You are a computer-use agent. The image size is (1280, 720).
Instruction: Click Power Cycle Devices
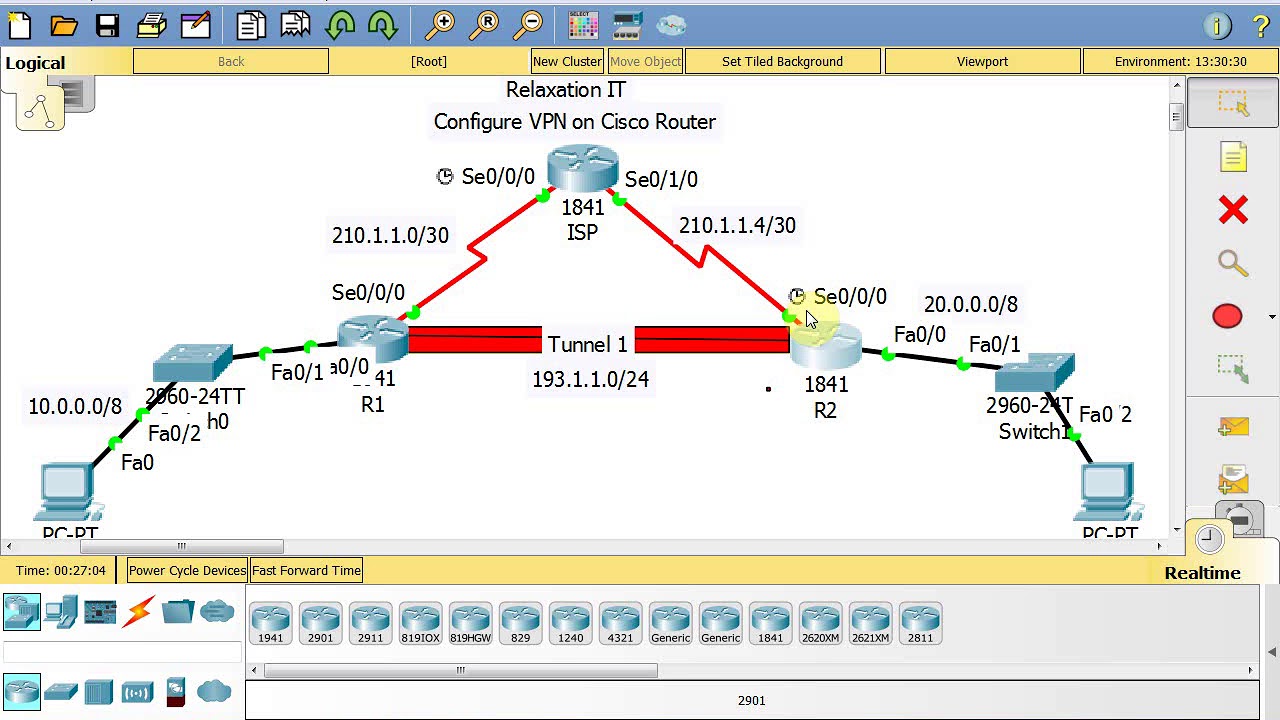click(x=187, y=571)
